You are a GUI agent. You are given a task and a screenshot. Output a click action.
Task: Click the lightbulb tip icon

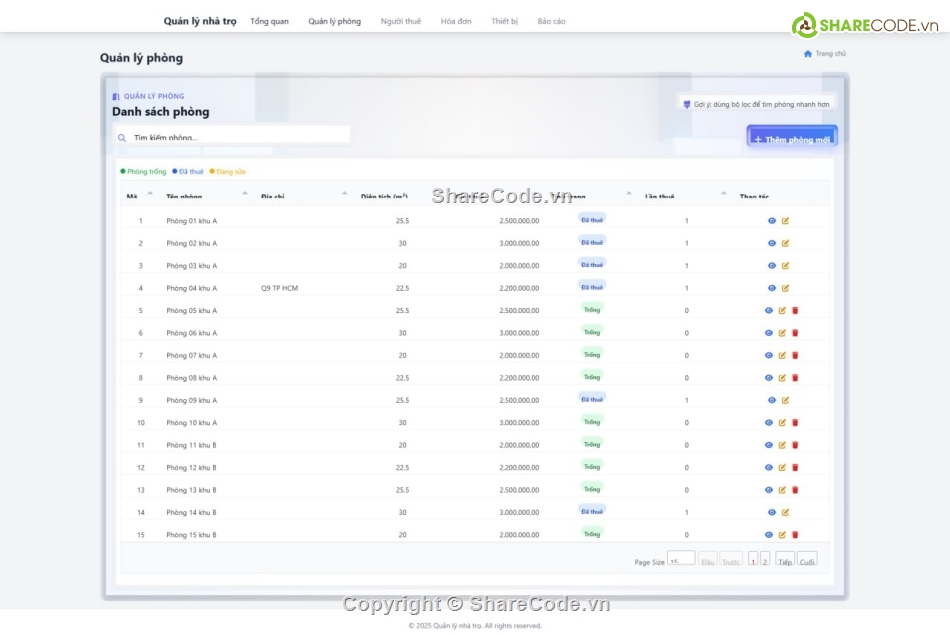point(686,103)
